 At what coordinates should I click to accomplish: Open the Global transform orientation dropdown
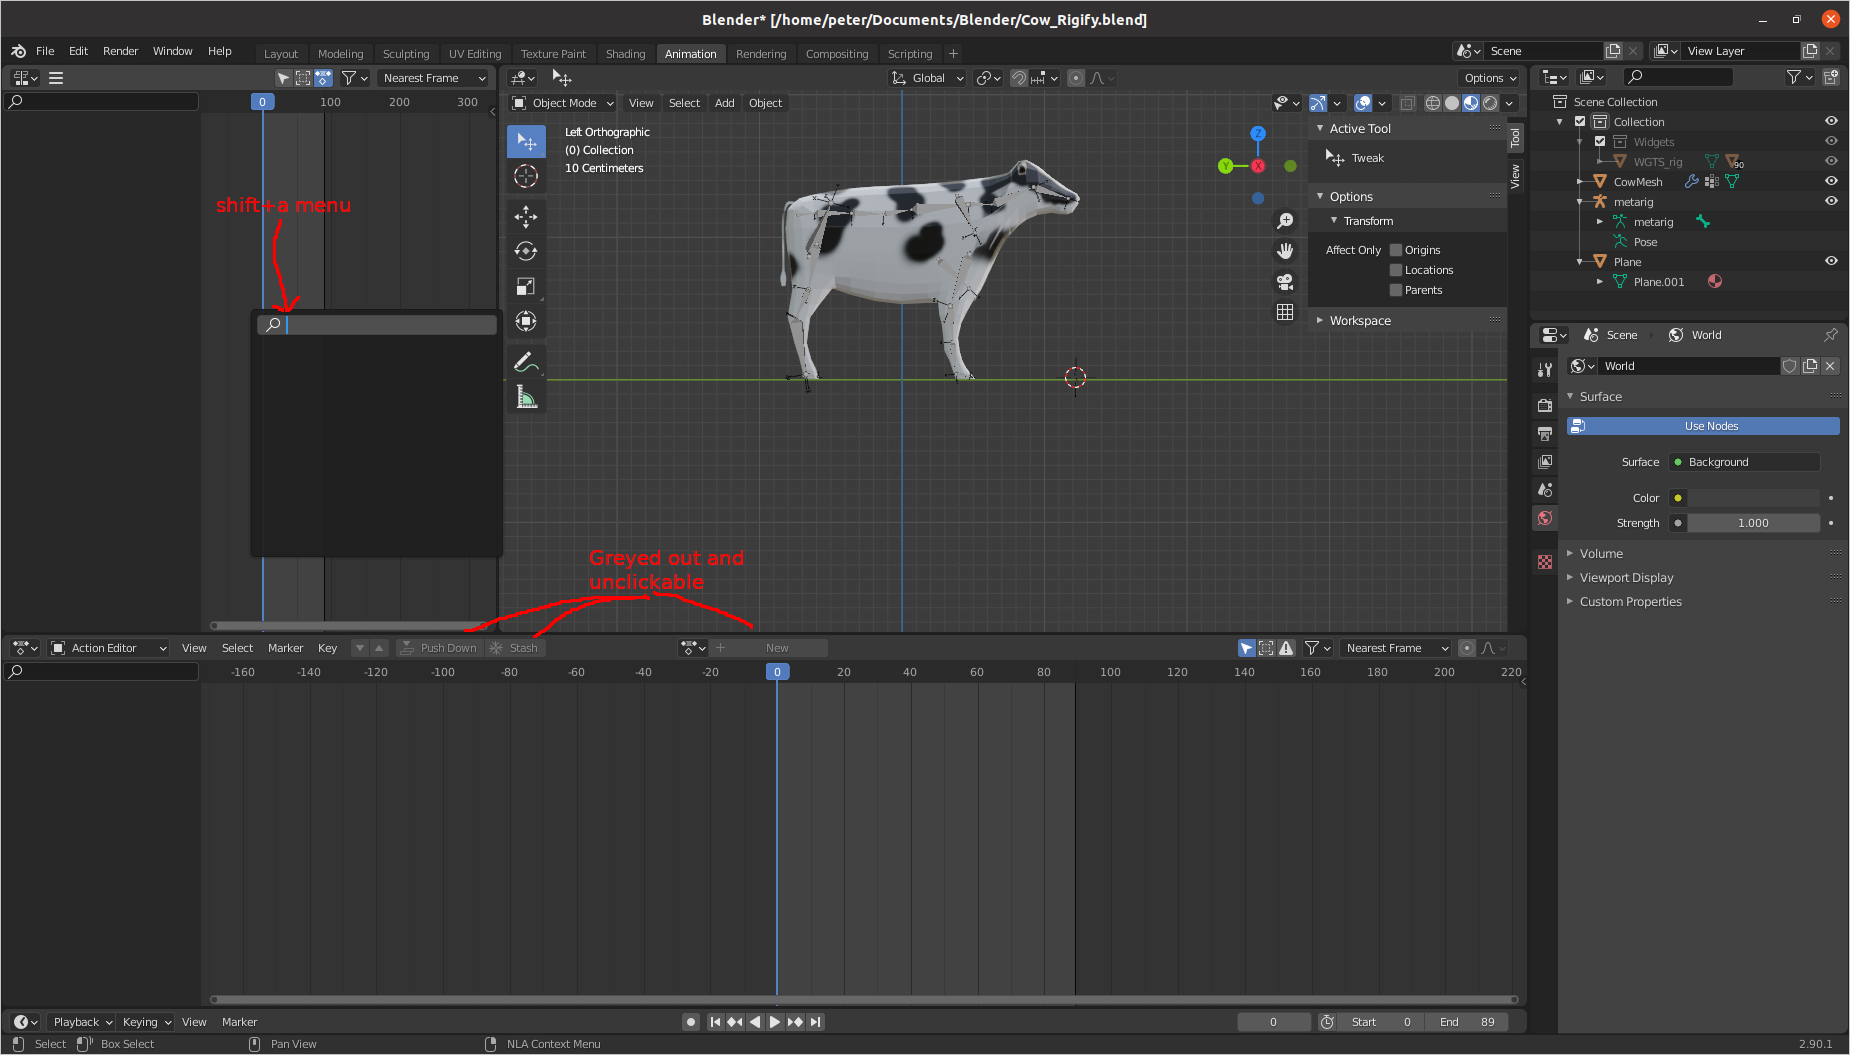pos(927,78)
